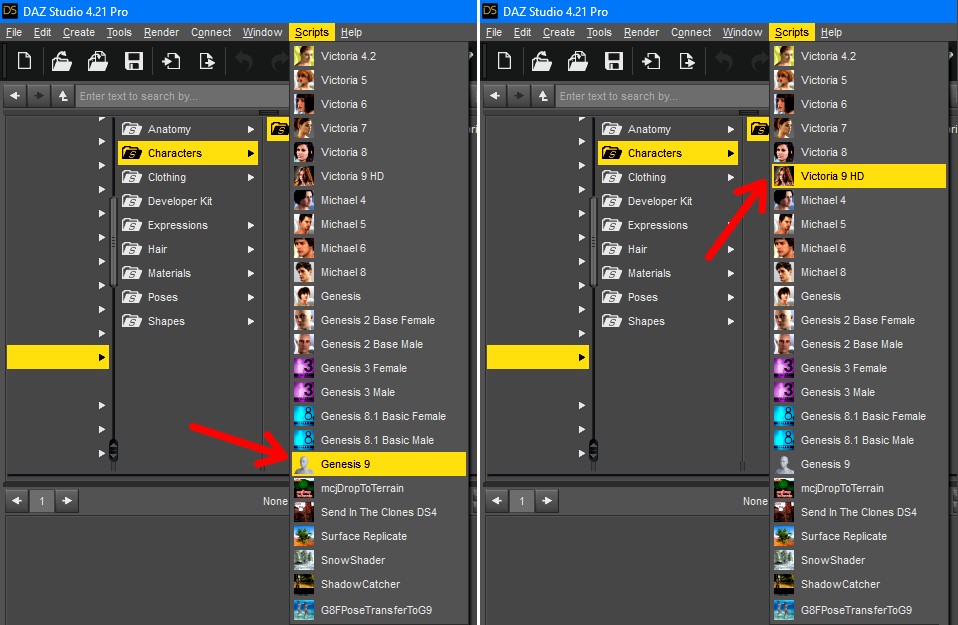Go up one level icon in left window browser
This screenshot has height=625, width=958.
pos(63,96)
